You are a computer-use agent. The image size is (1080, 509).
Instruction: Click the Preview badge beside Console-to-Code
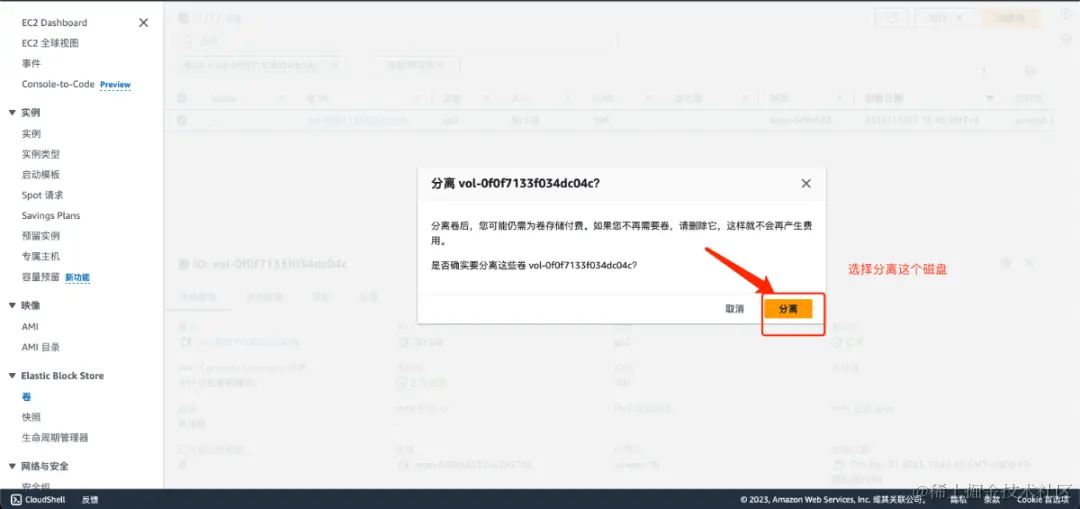click(115, 85)
